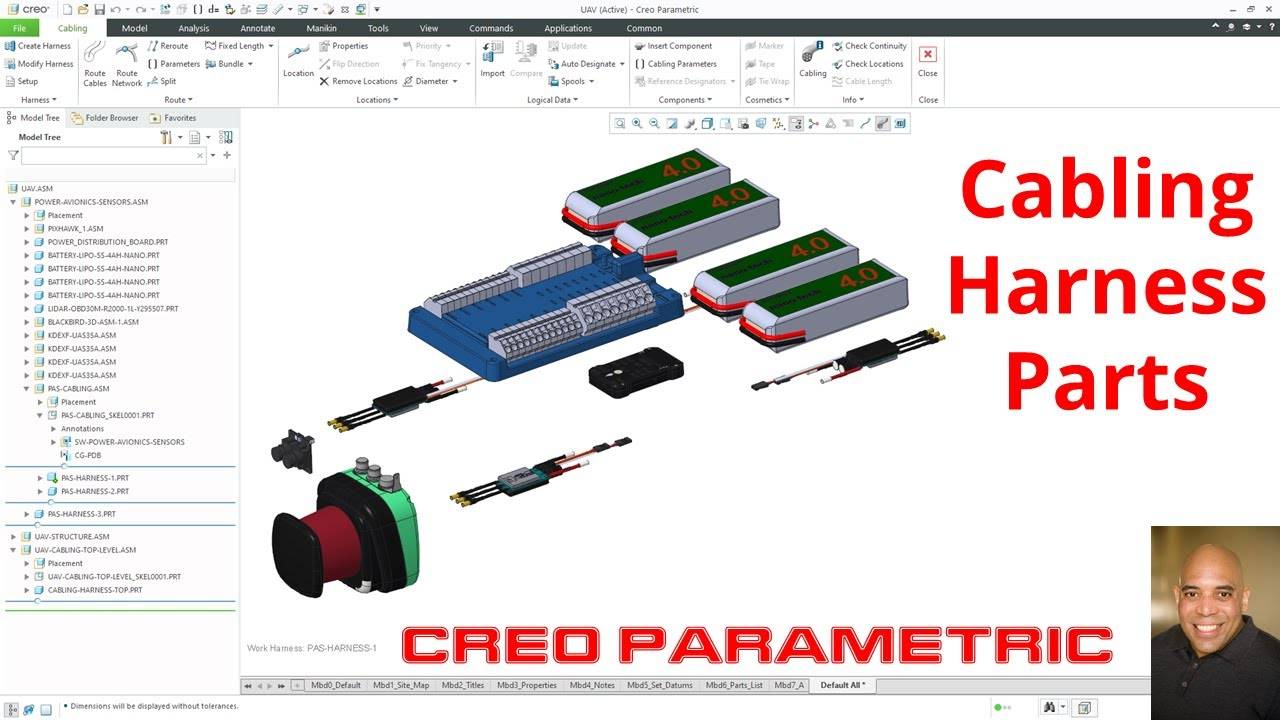1280x720 pixels.
Task: Click Undo in quick access toolbar
Action: pos(116,9)
